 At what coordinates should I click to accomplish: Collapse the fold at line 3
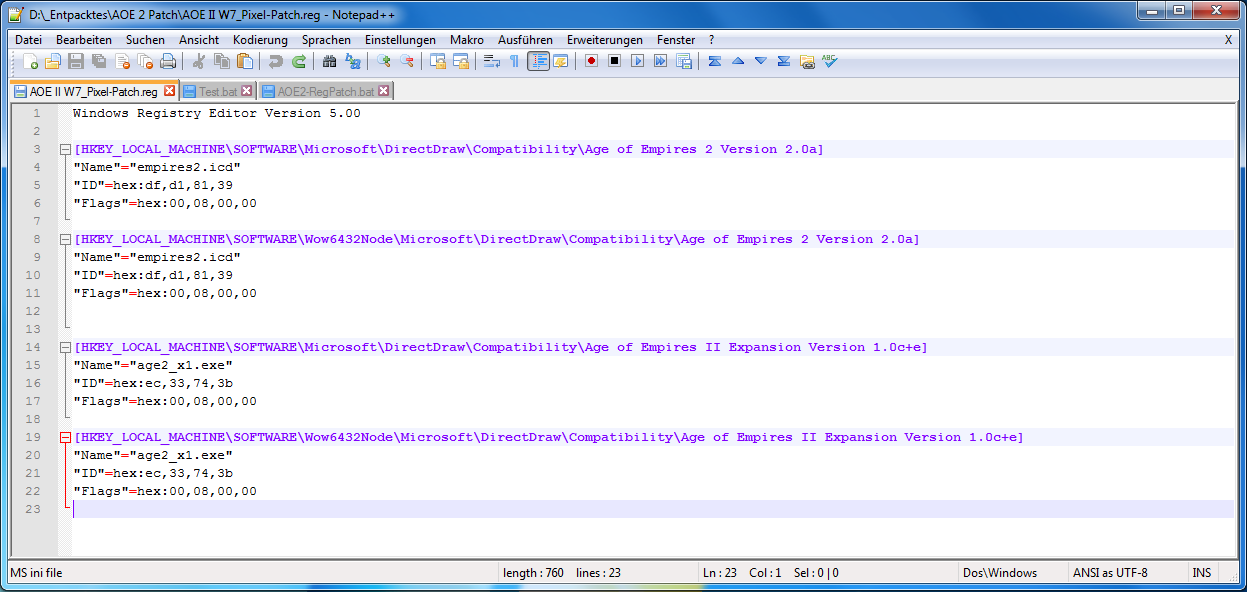[66, 150]
